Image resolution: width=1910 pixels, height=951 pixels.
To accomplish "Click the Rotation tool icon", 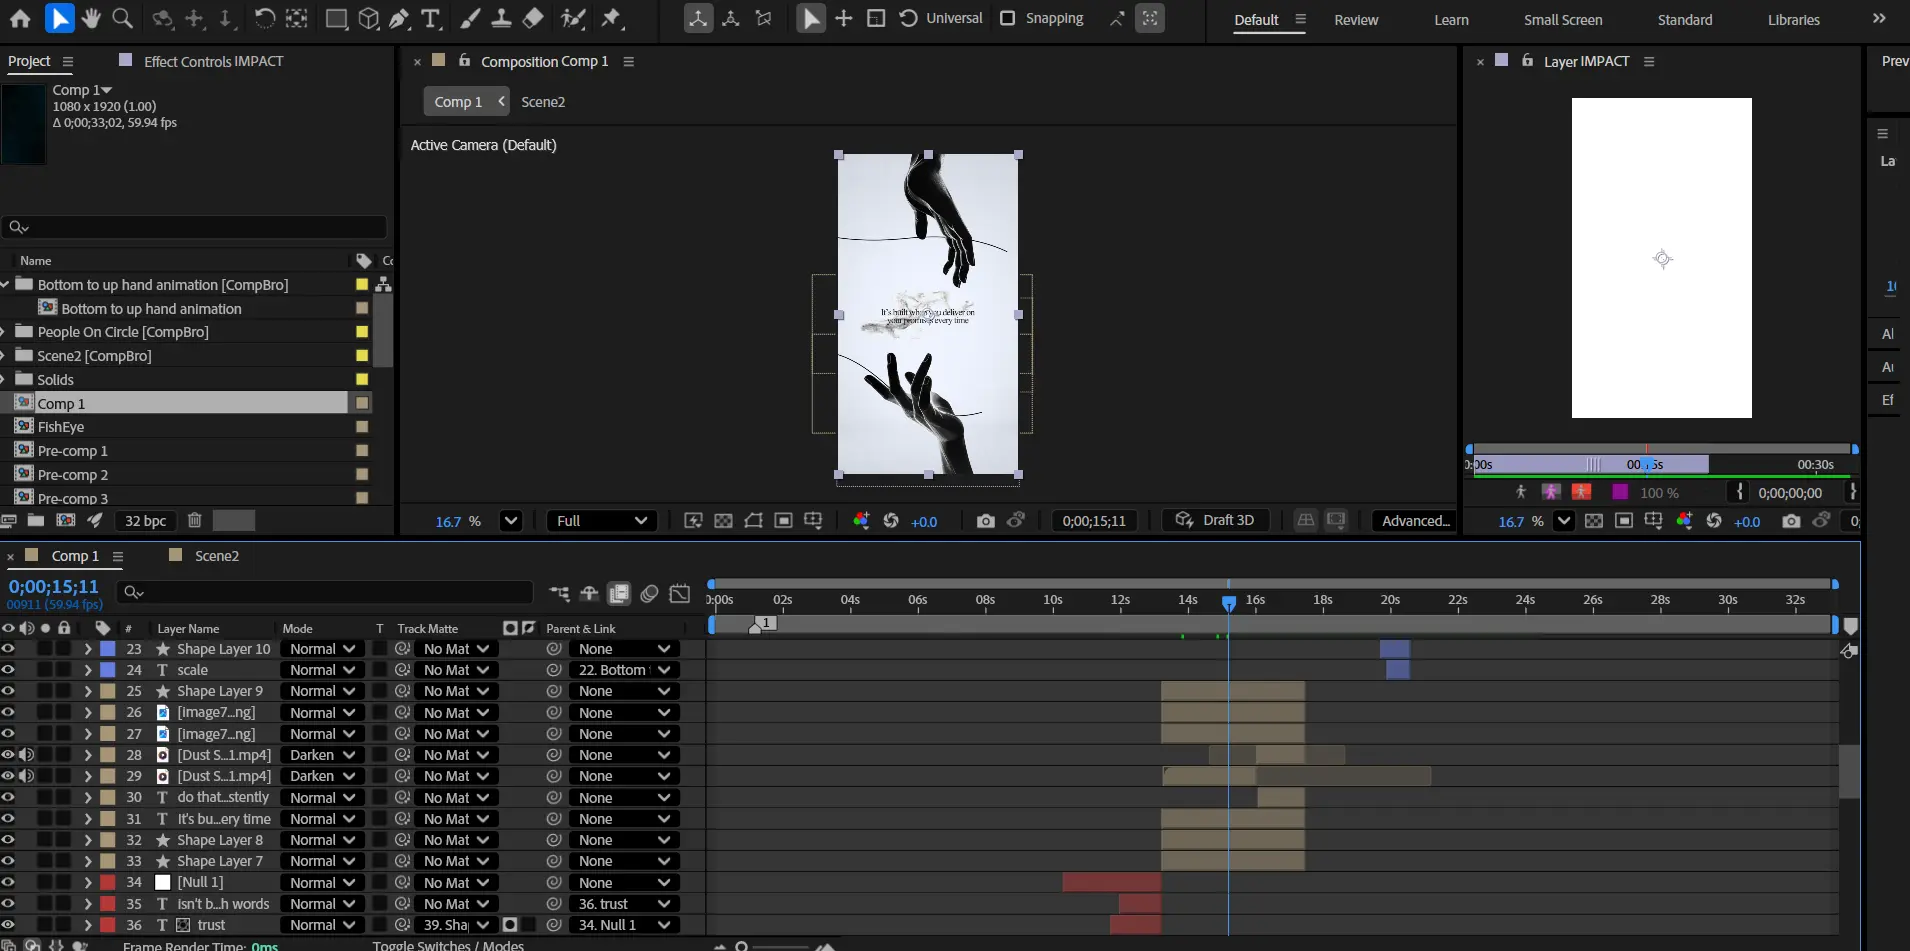I will (x=264, y=18).
